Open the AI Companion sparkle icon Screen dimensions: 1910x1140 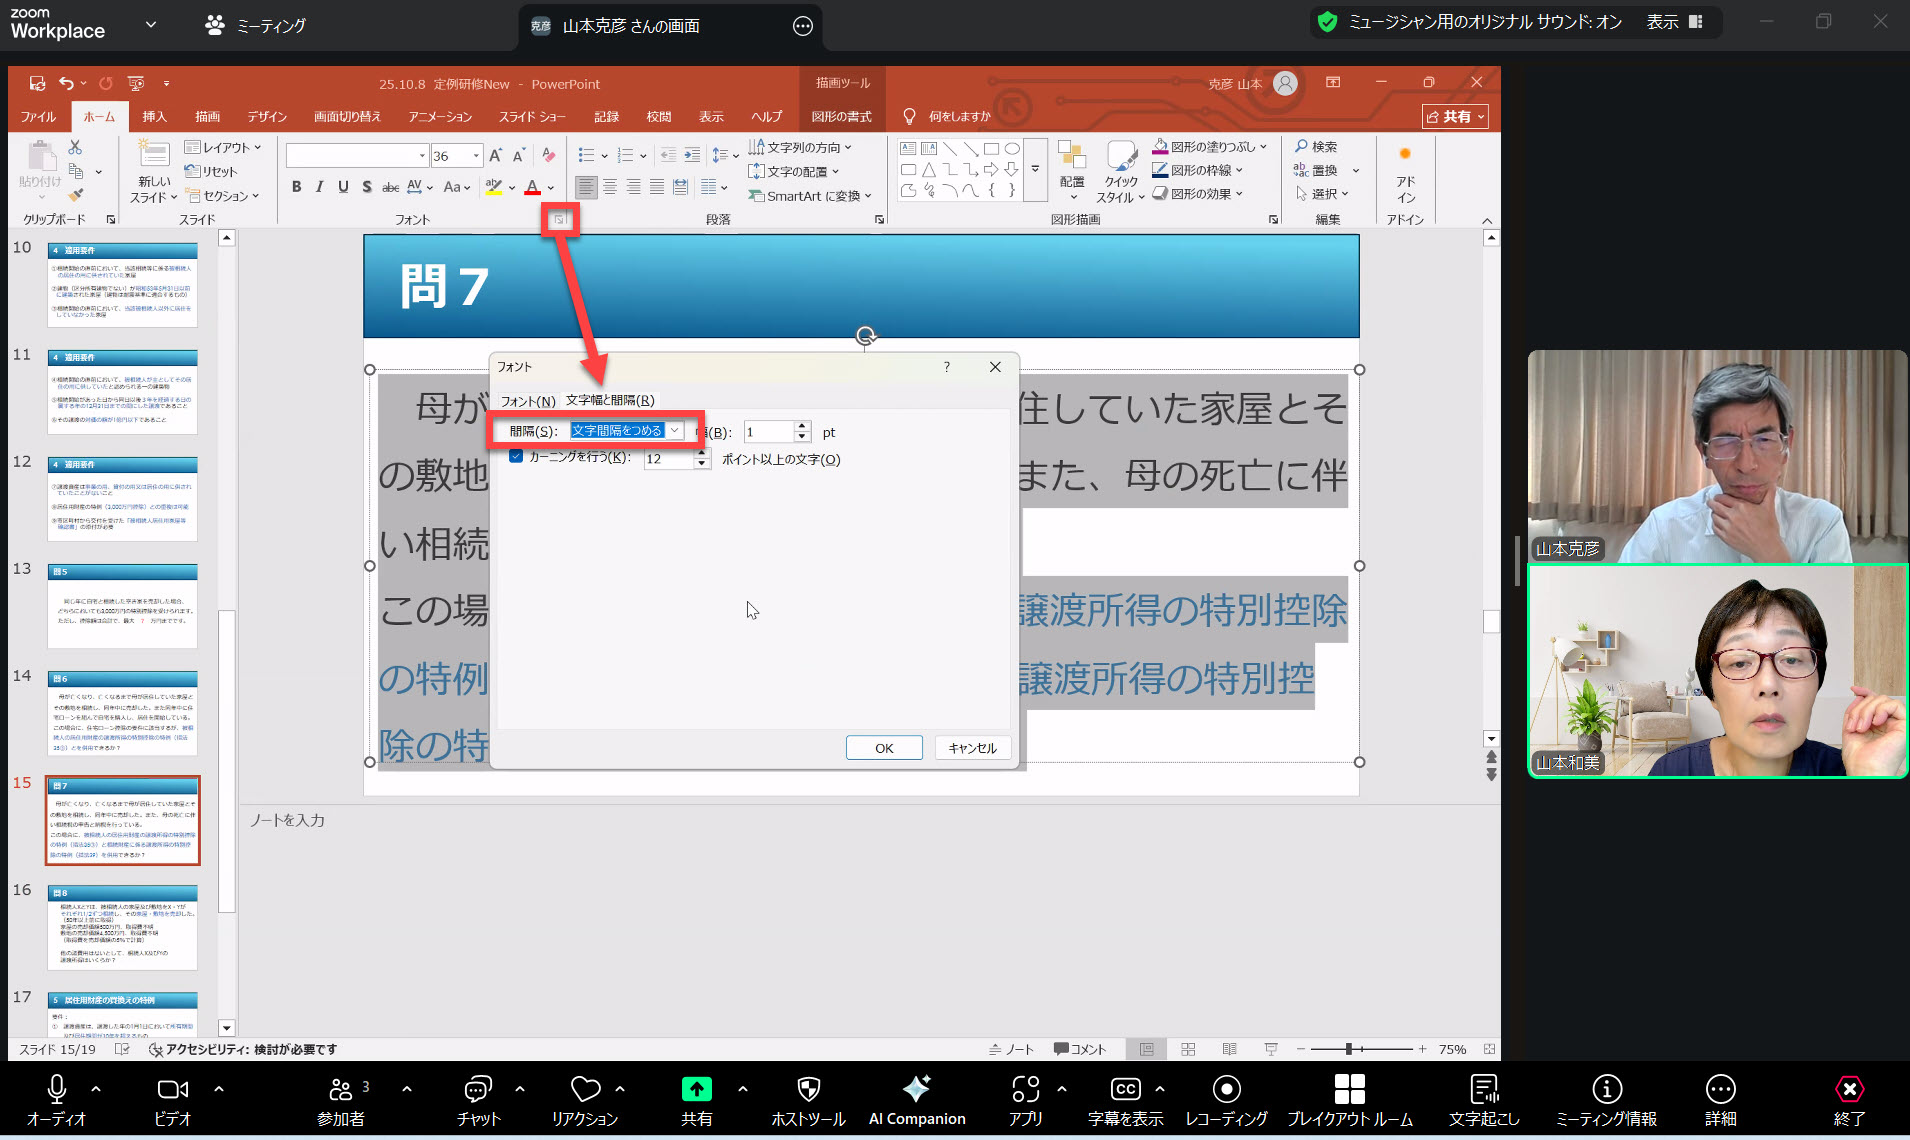pyautogui.click(x=916, y=1089)
